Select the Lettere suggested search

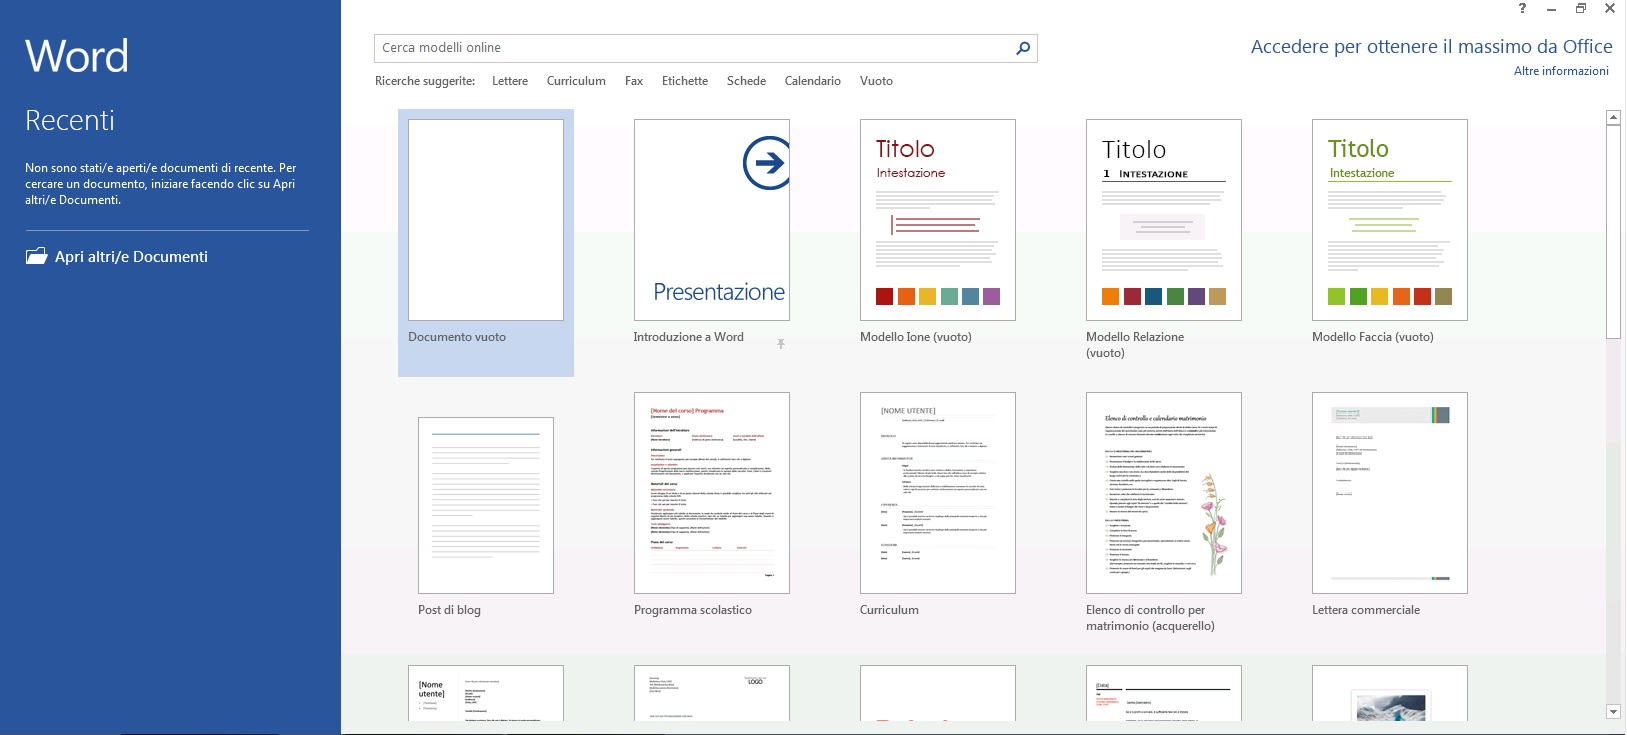pos(510,81)
